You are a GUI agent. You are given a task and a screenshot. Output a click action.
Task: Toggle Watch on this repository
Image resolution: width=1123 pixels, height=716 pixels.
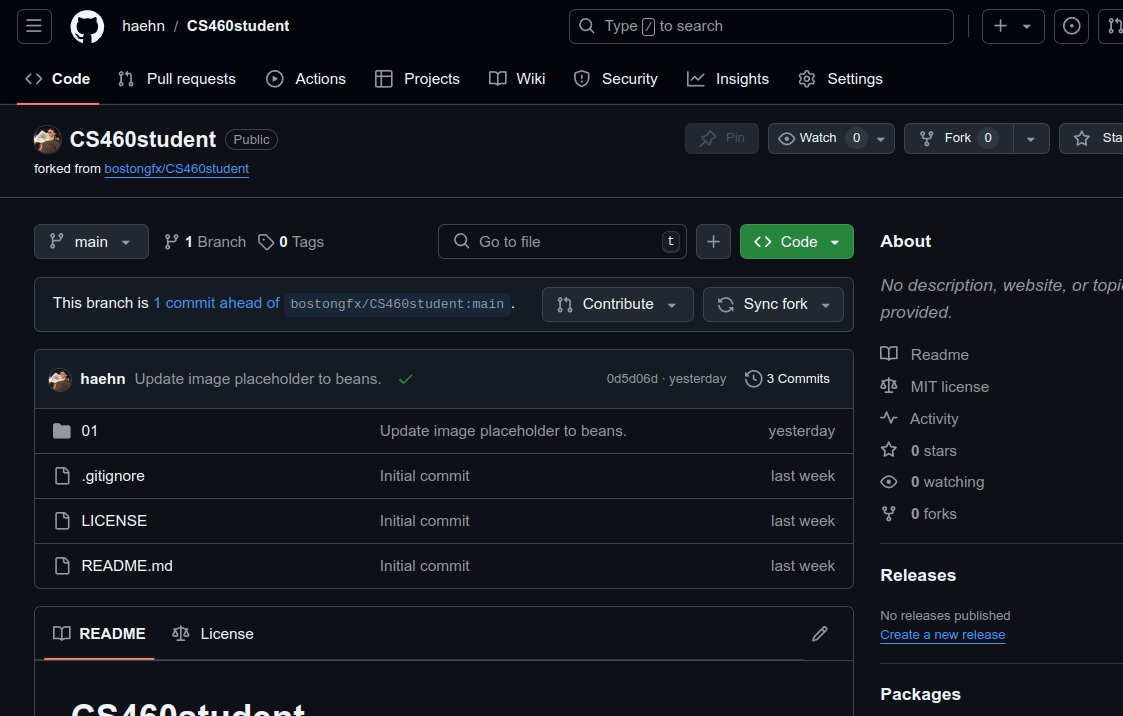click(x=818, y=138)
